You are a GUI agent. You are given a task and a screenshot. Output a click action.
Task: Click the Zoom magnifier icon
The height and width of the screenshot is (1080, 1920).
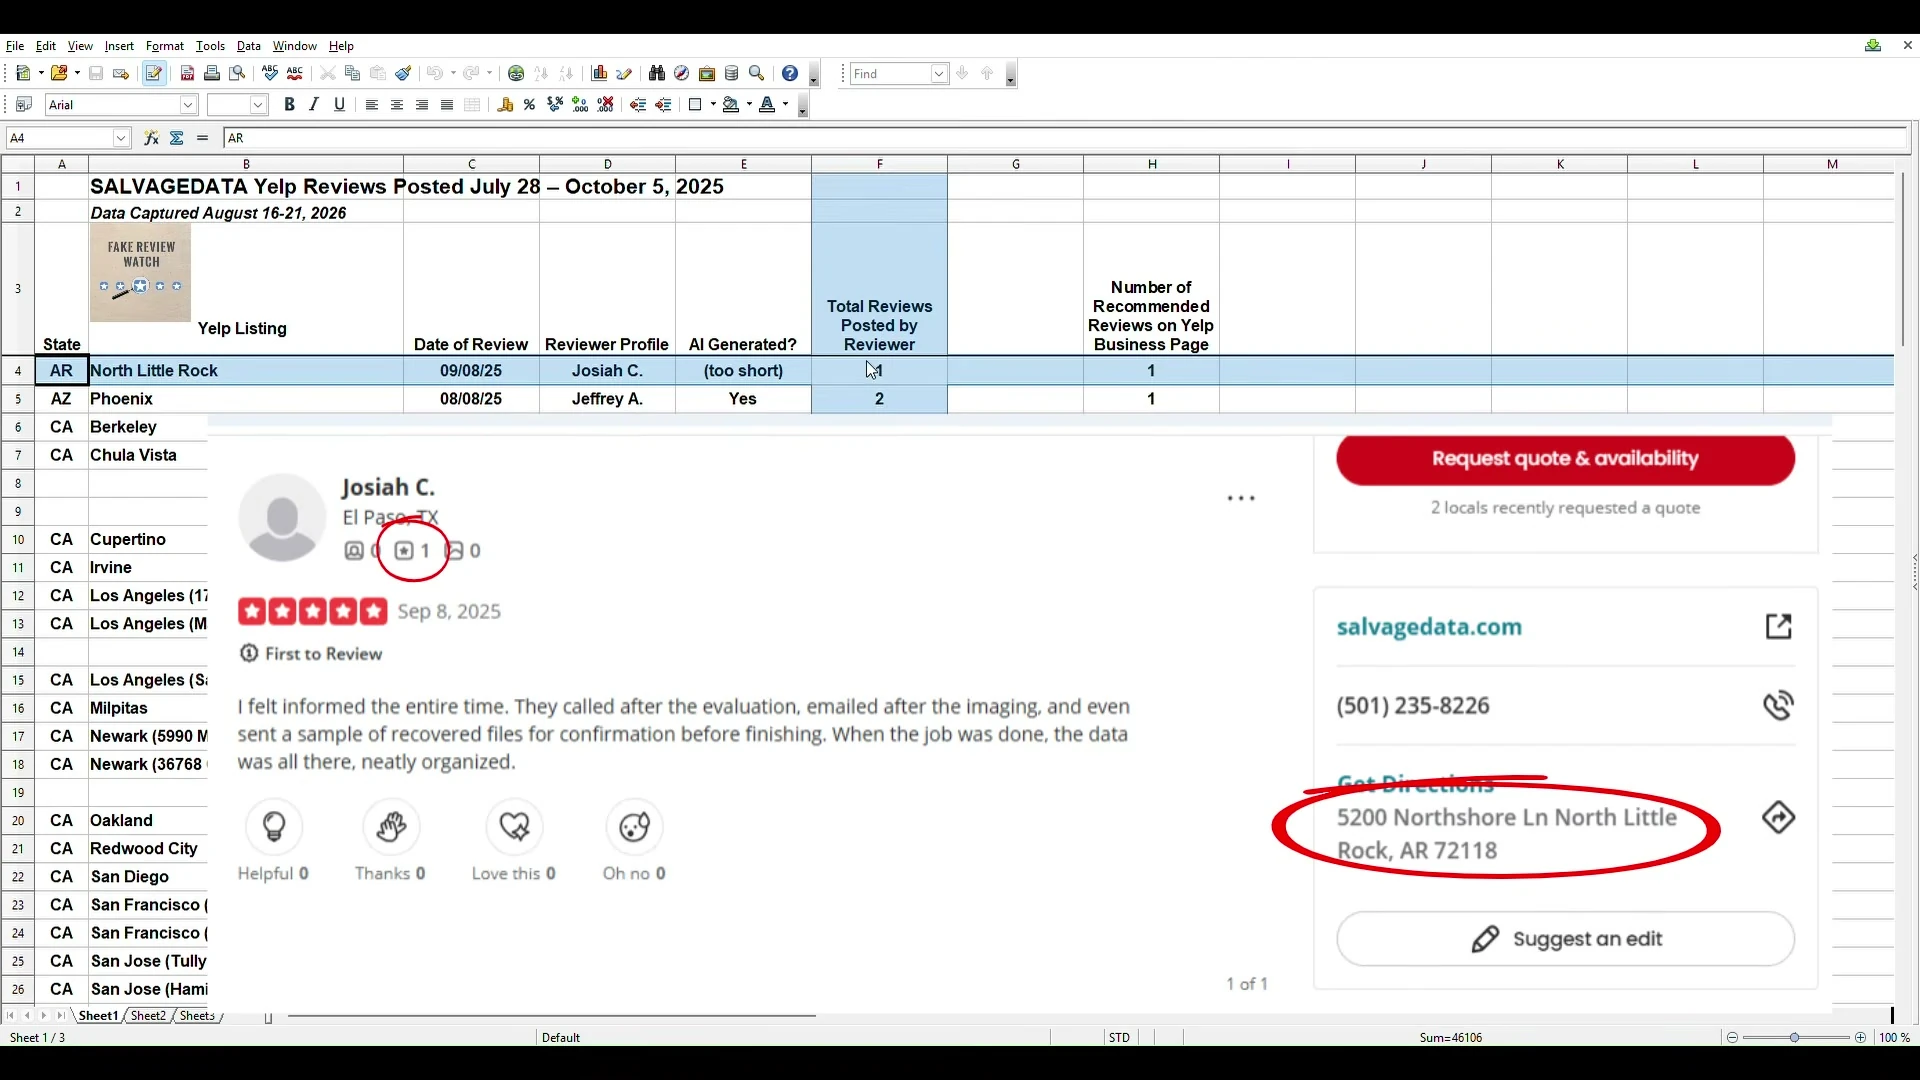tap(757, 73)
